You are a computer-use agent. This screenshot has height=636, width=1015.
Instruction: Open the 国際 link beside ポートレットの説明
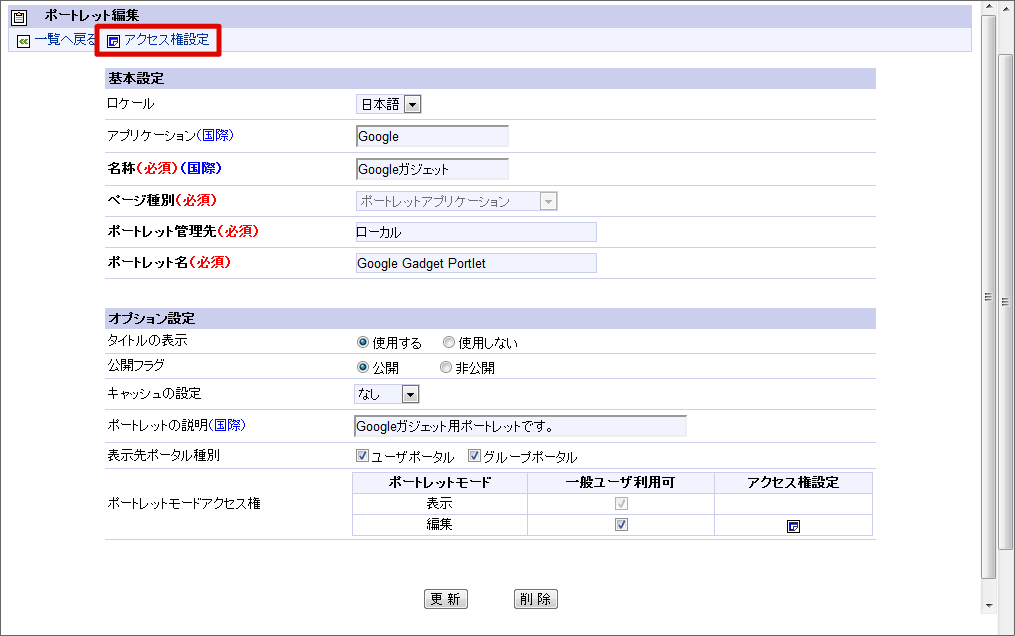[227, 425]
